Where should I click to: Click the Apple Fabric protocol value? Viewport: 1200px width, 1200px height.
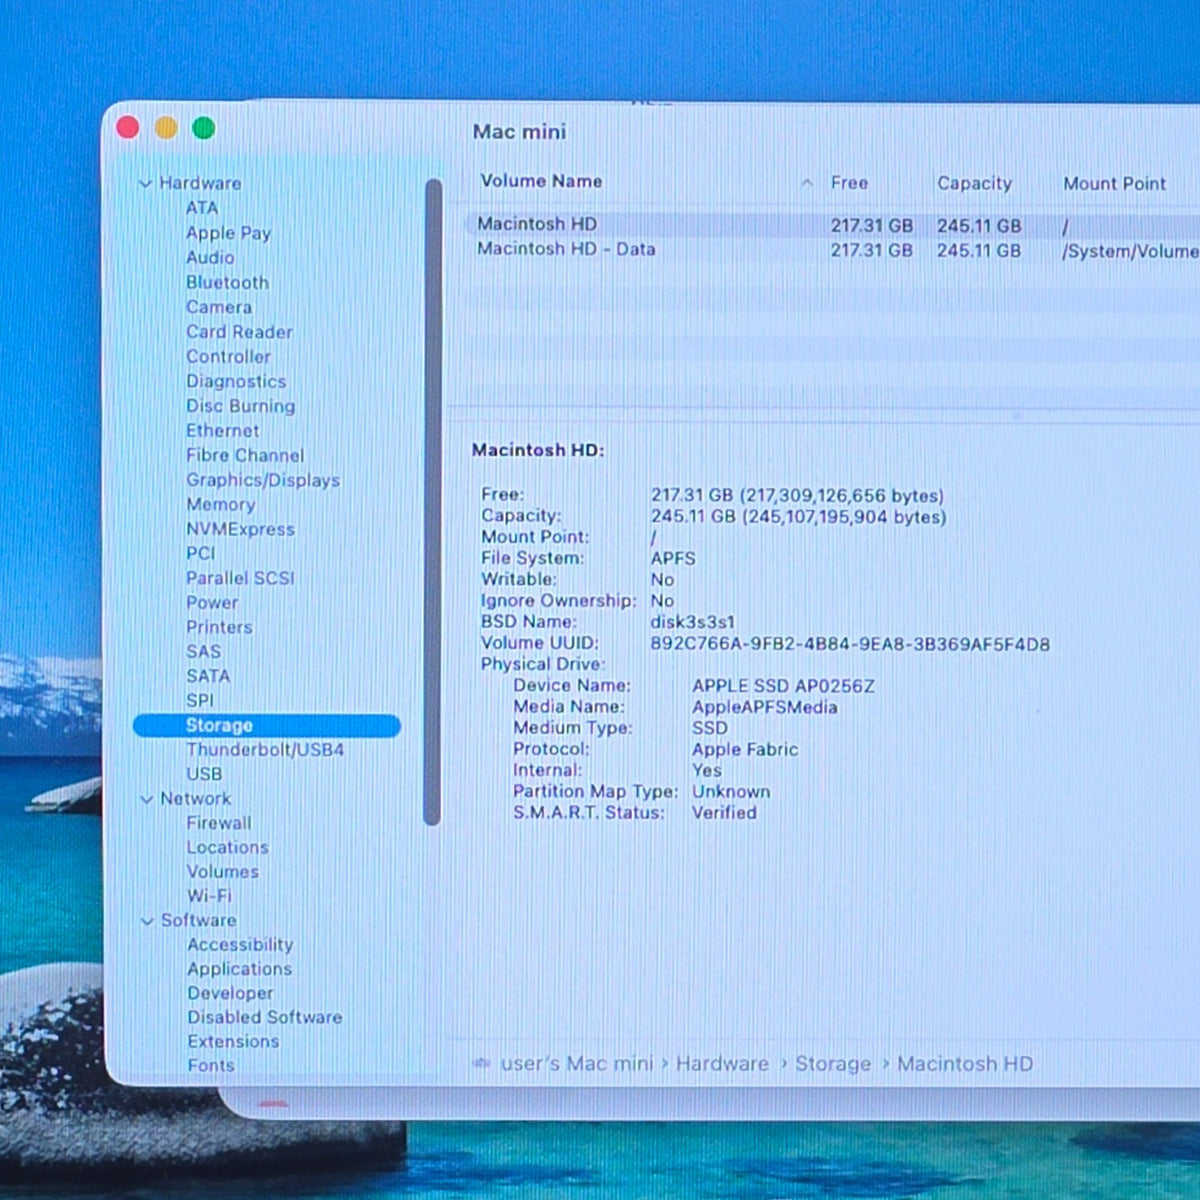745,750
